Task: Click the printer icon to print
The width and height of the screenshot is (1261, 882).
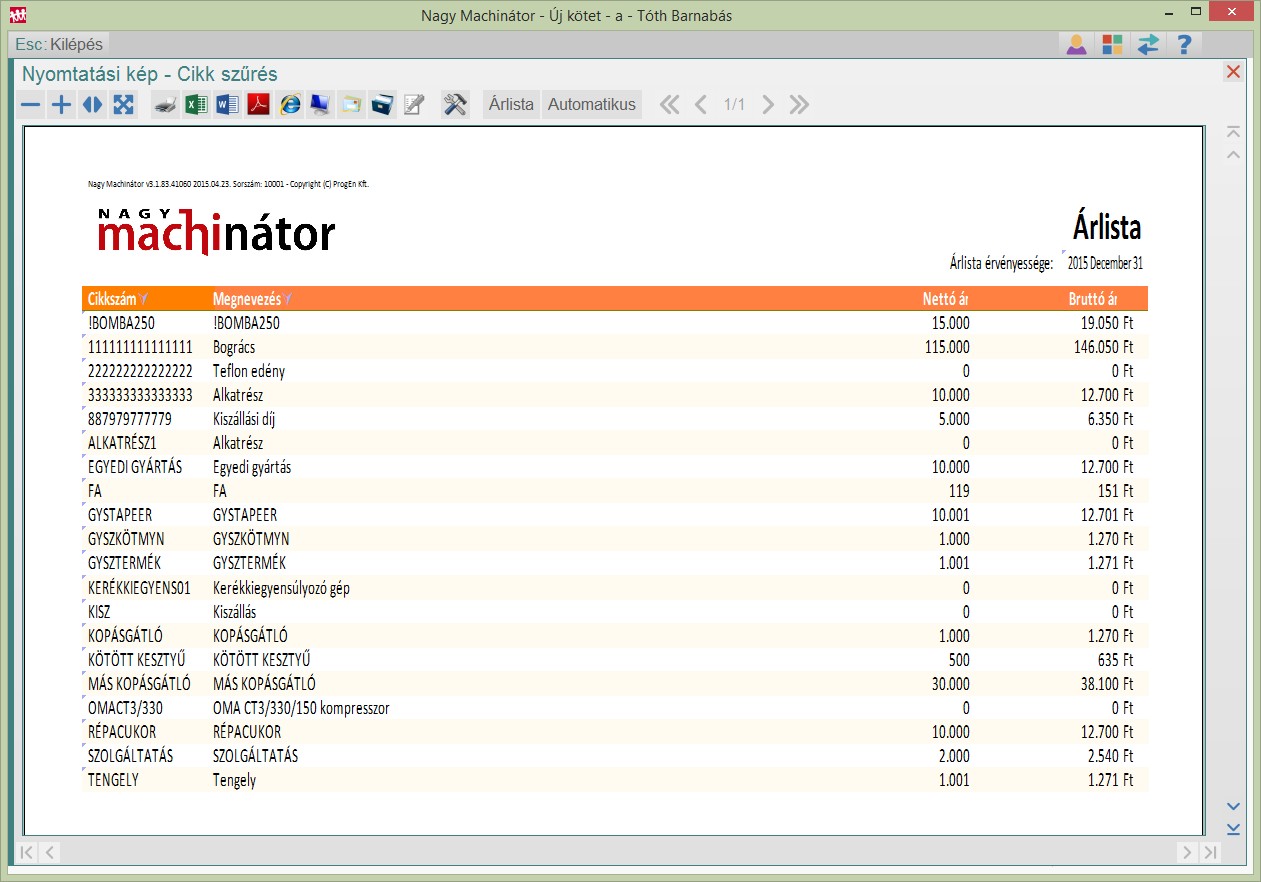Action: (x=166, y=105)
